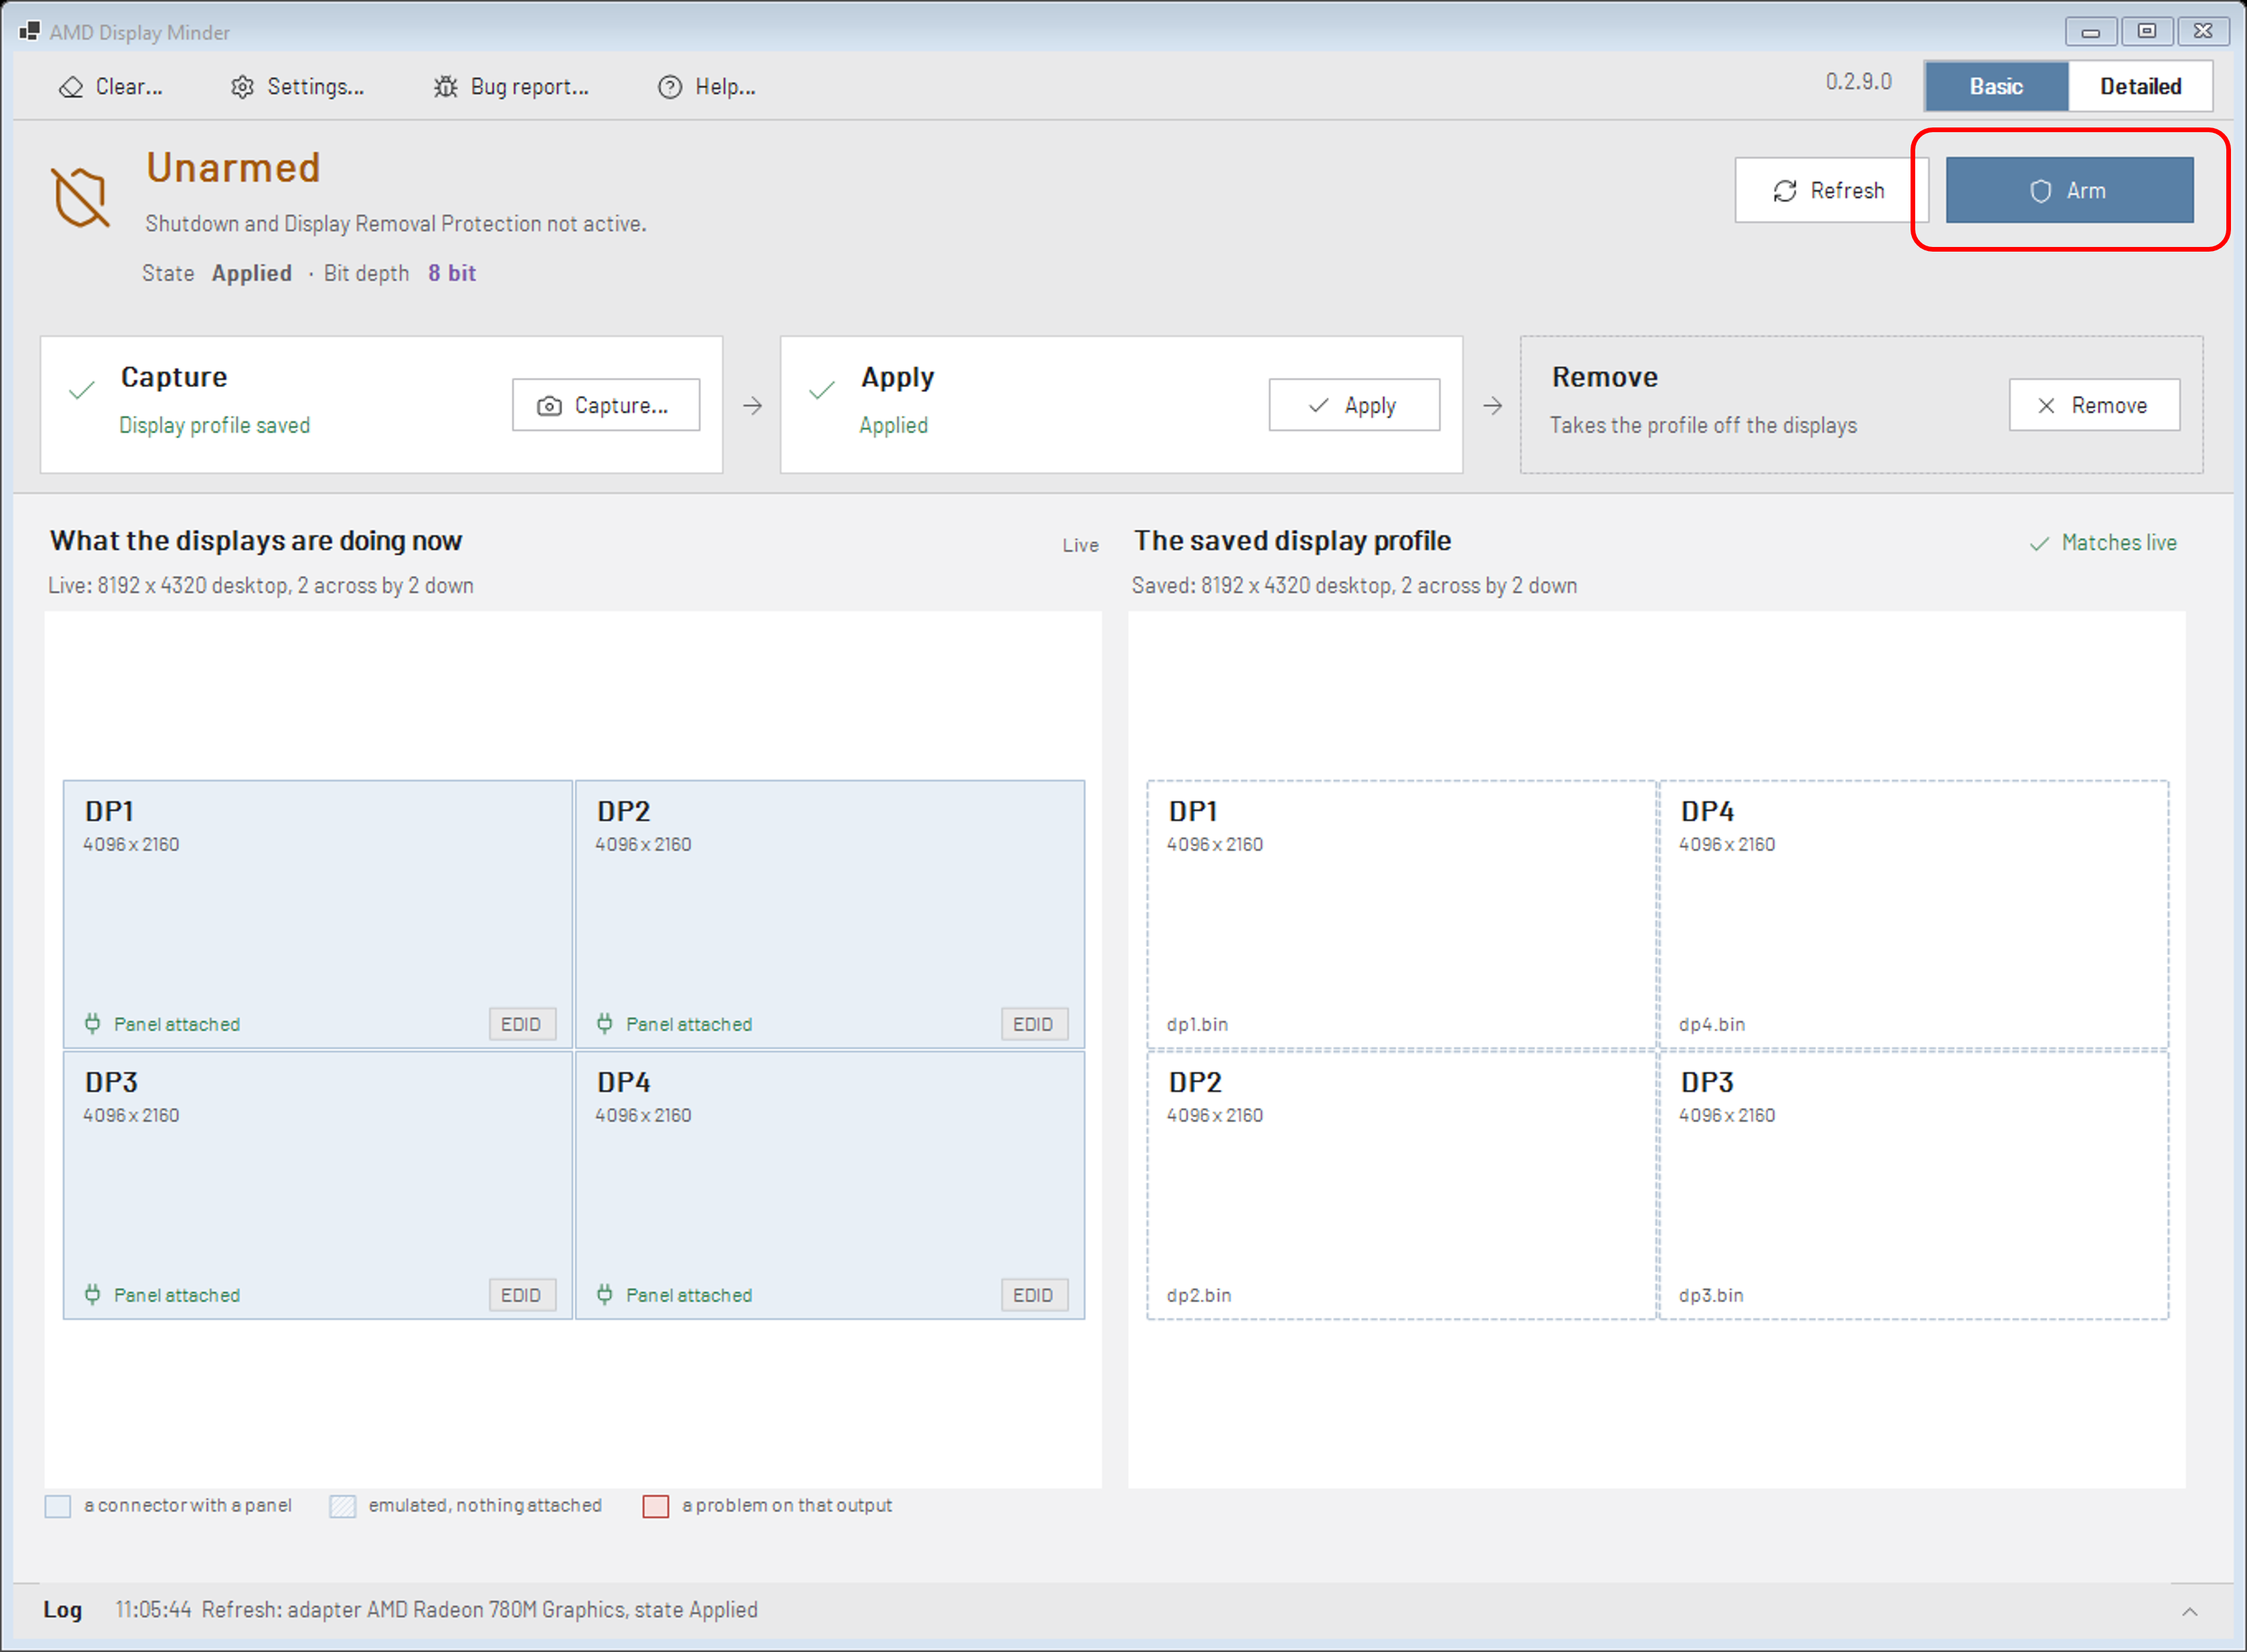Click the Unarmed crossed shield icon

[x=80, y=197]
